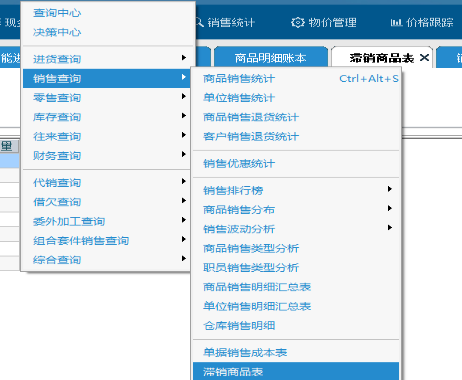Click the 价格跟踪 bar chart icon
Image resolution: width=462 pixels, height=380 pixels.
396,23
